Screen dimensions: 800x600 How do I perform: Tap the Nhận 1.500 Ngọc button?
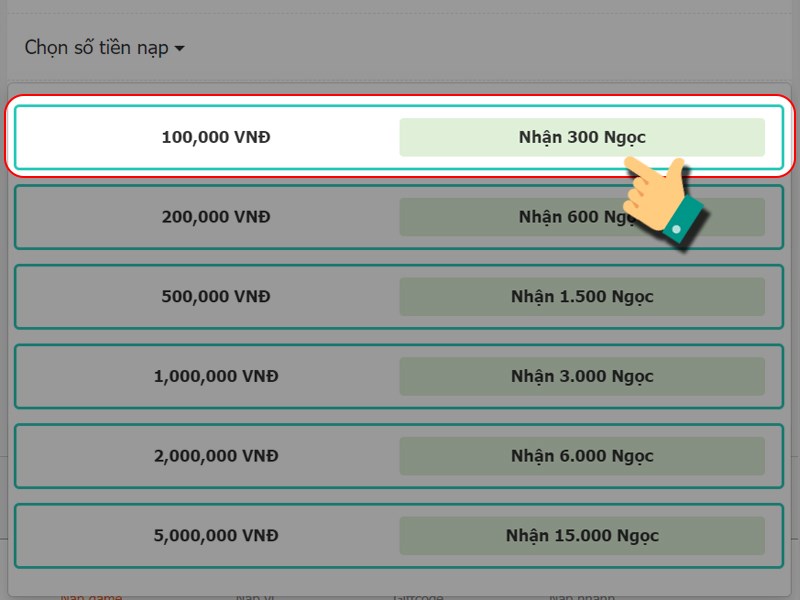pyautogui.click(x=582, y=297)
